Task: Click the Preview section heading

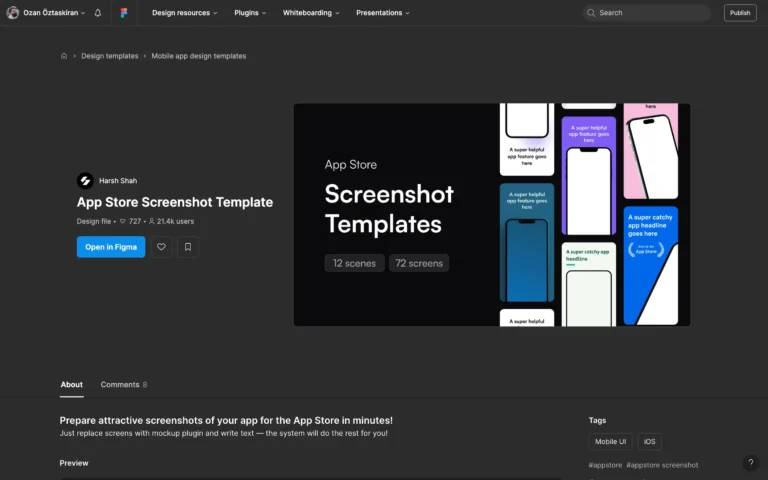Action: point(74,463)
